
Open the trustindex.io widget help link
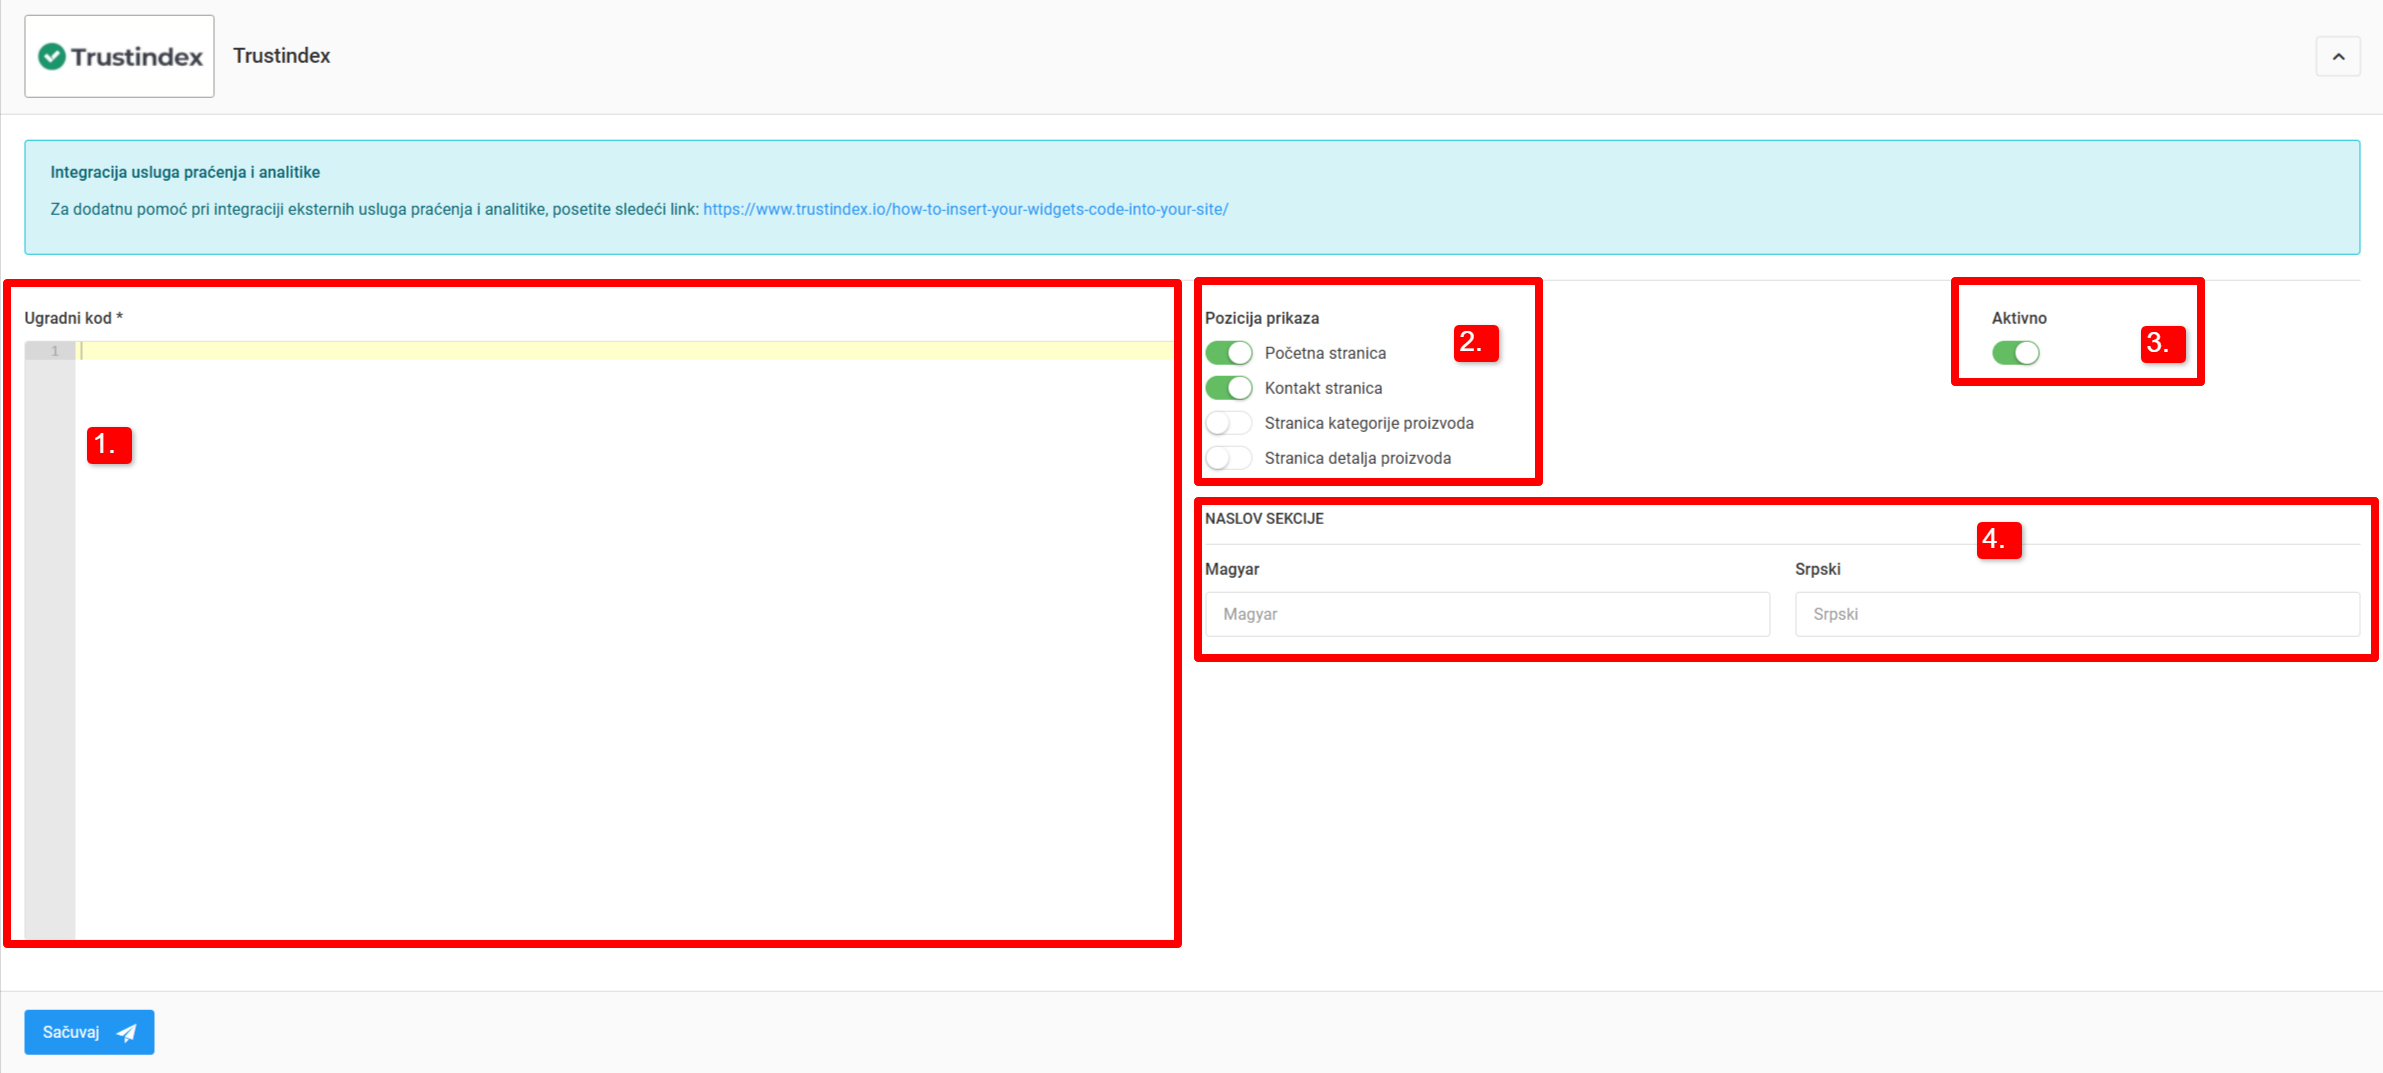(965, 209)
